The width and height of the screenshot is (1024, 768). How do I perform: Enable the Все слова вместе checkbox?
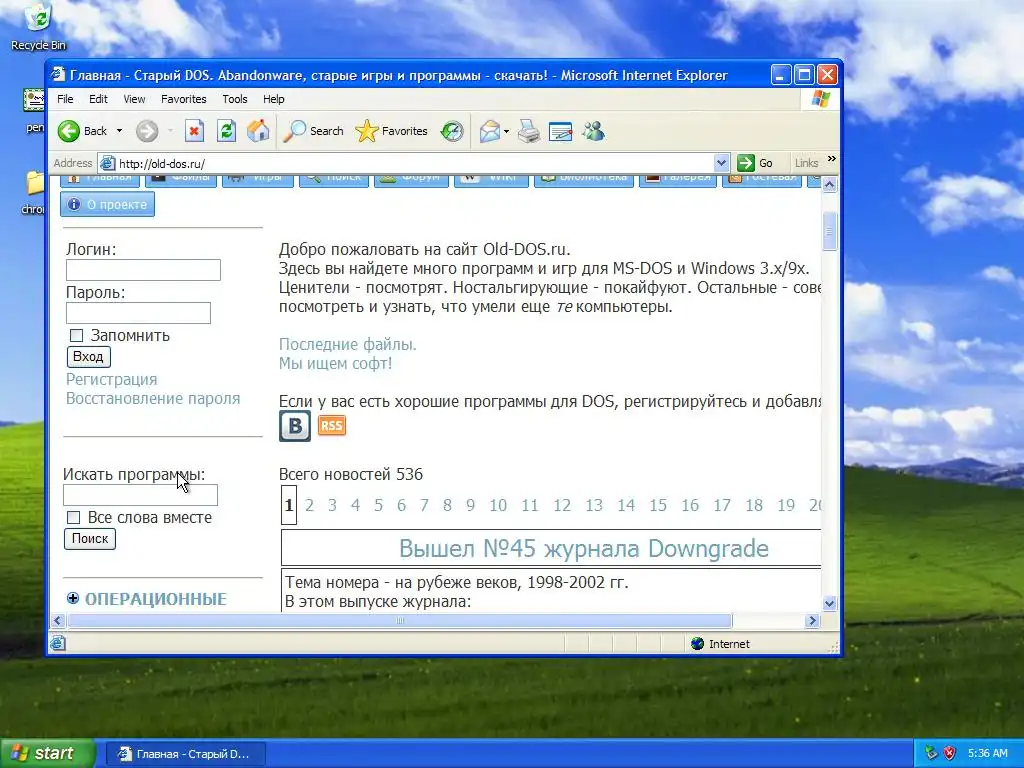tap(74, 518)
